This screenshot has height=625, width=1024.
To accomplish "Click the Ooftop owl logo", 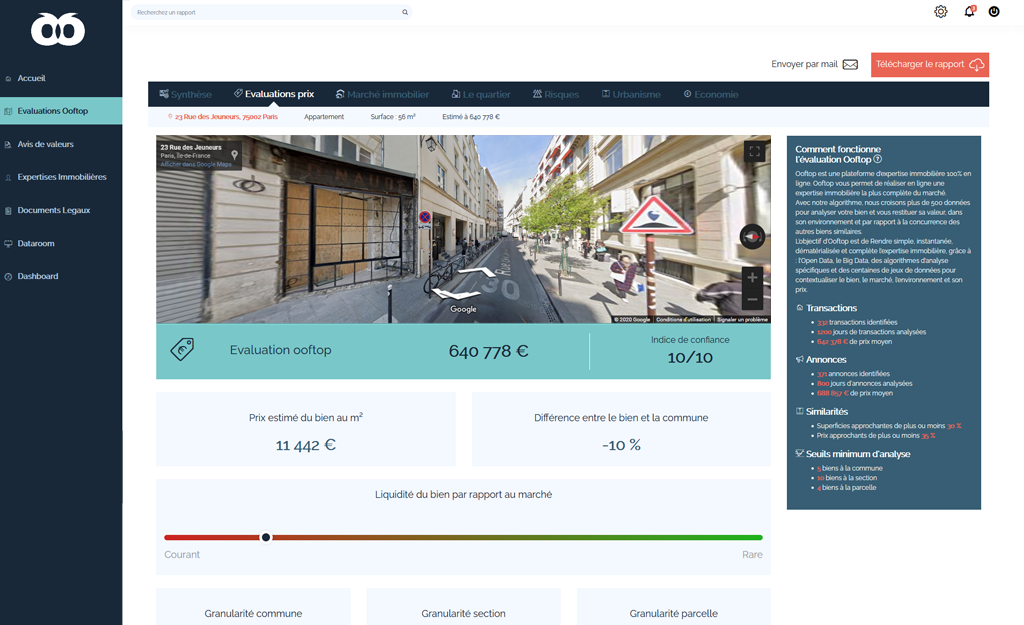I will tap(58, 29).
